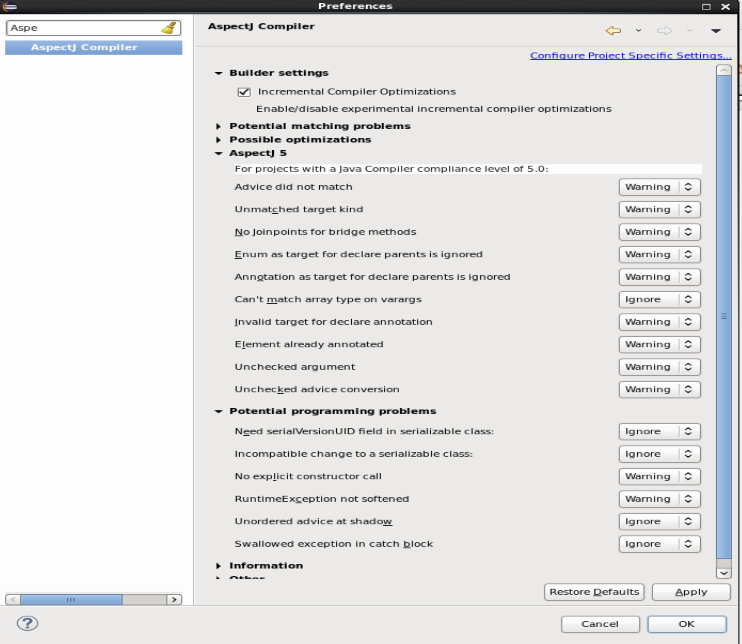Collapse the AspectJ 5 section

coord(219,153)
